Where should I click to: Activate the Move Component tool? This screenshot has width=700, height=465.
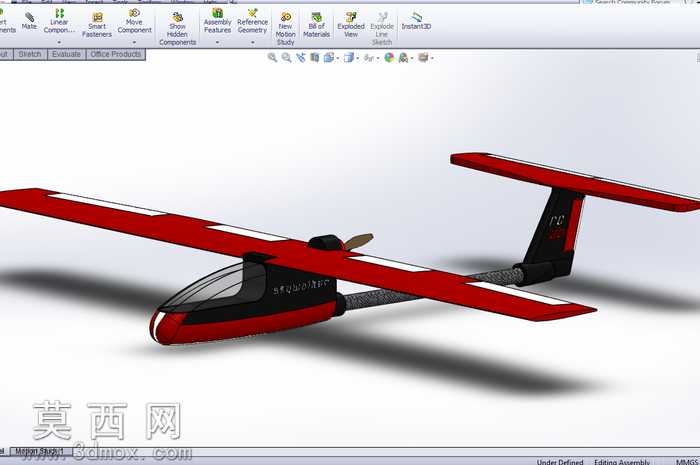pyautogui.click(x=134, y=21)
